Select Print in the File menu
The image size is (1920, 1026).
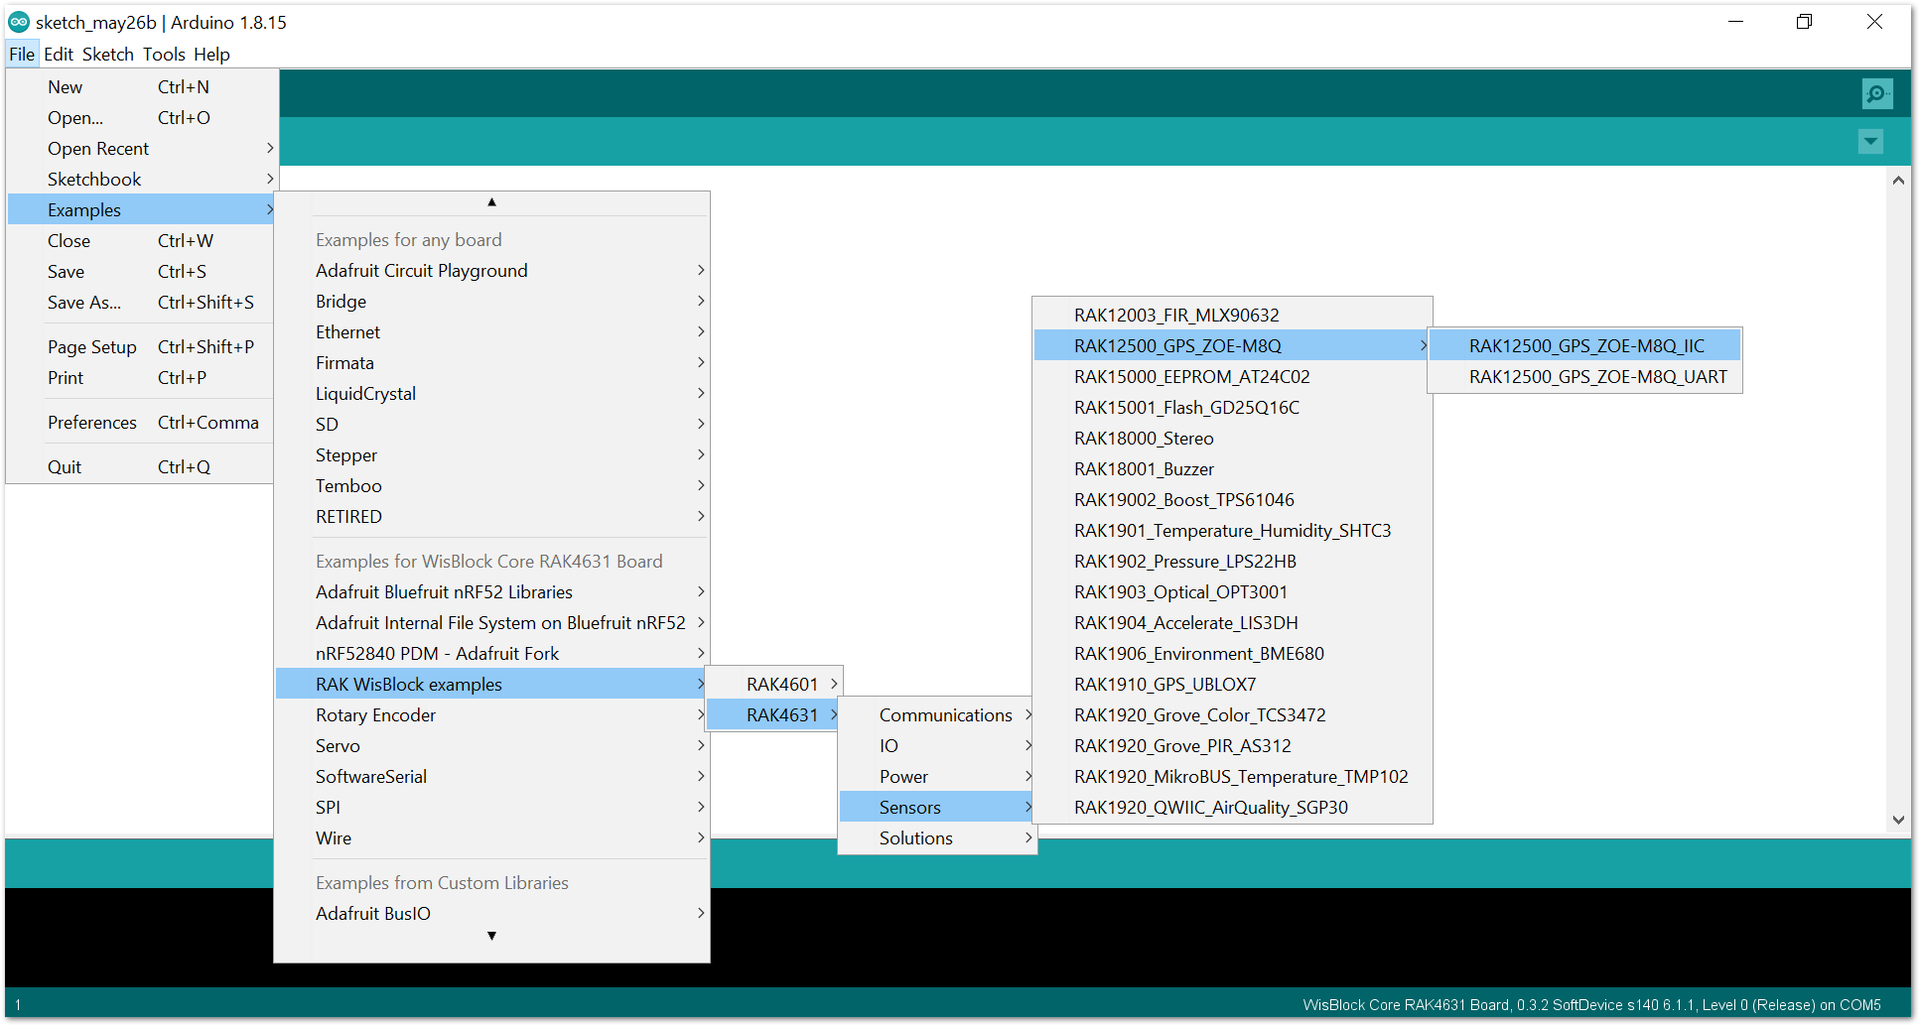140,378
